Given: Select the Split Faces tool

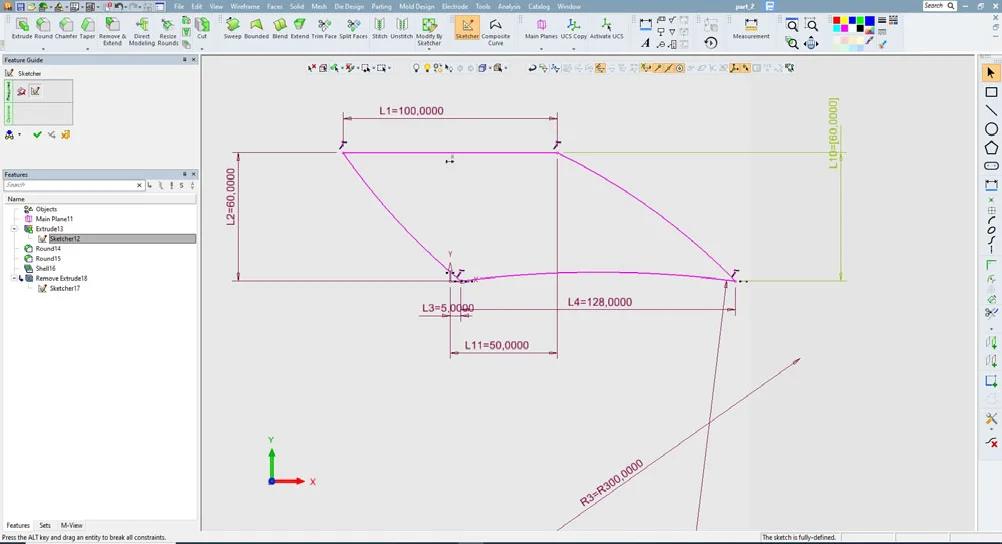Looking at the screenshot, I should click(x=353, y=29).
